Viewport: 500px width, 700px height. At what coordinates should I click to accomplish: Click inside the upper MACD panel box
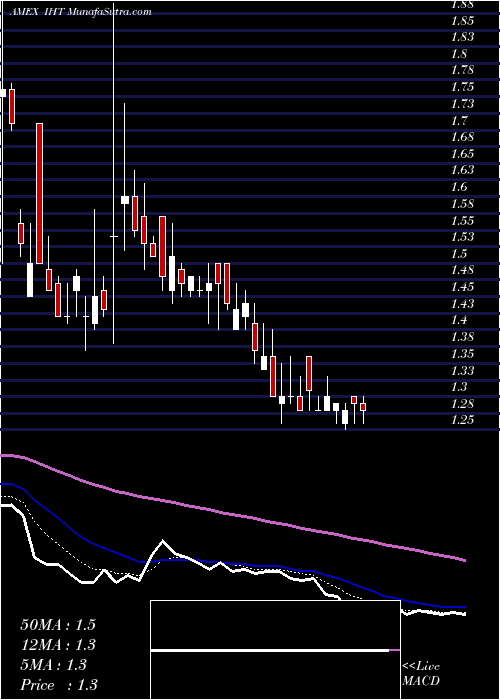(x=275, y=625)
